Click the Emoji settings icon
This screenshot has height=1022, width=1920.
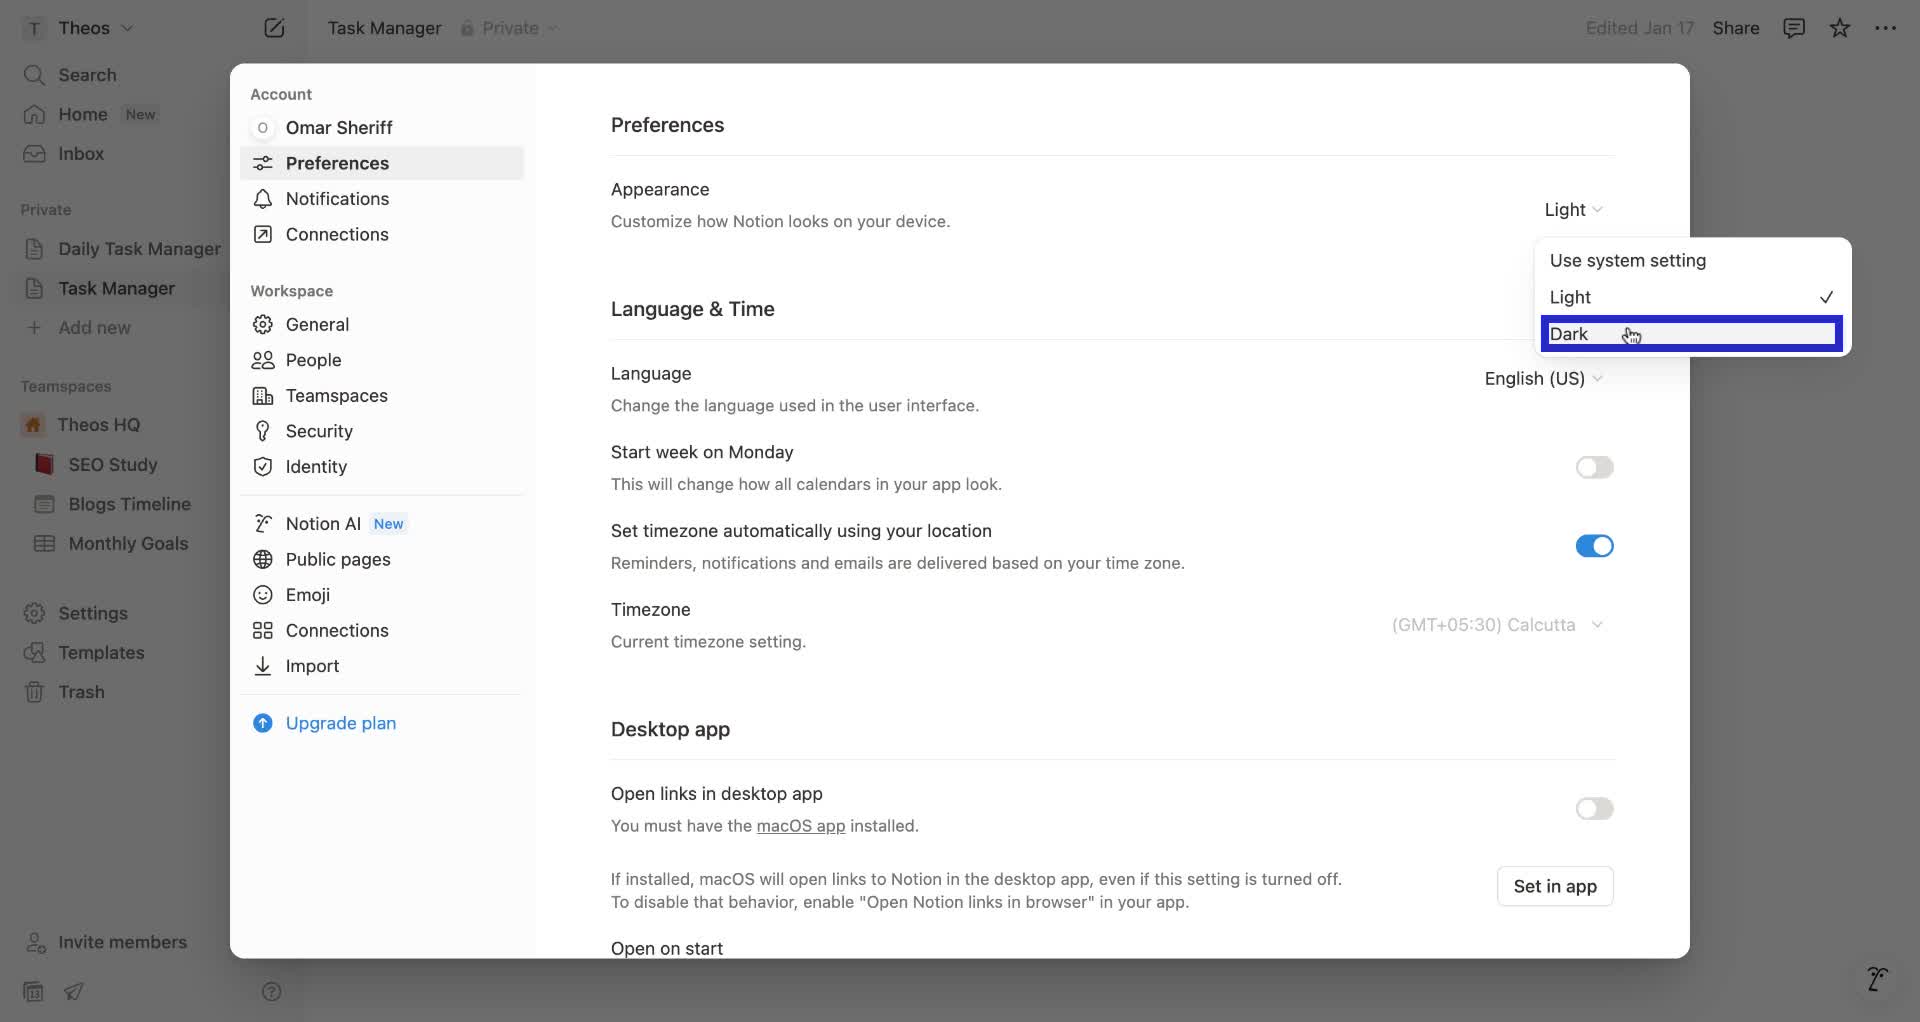pos(262,594)
